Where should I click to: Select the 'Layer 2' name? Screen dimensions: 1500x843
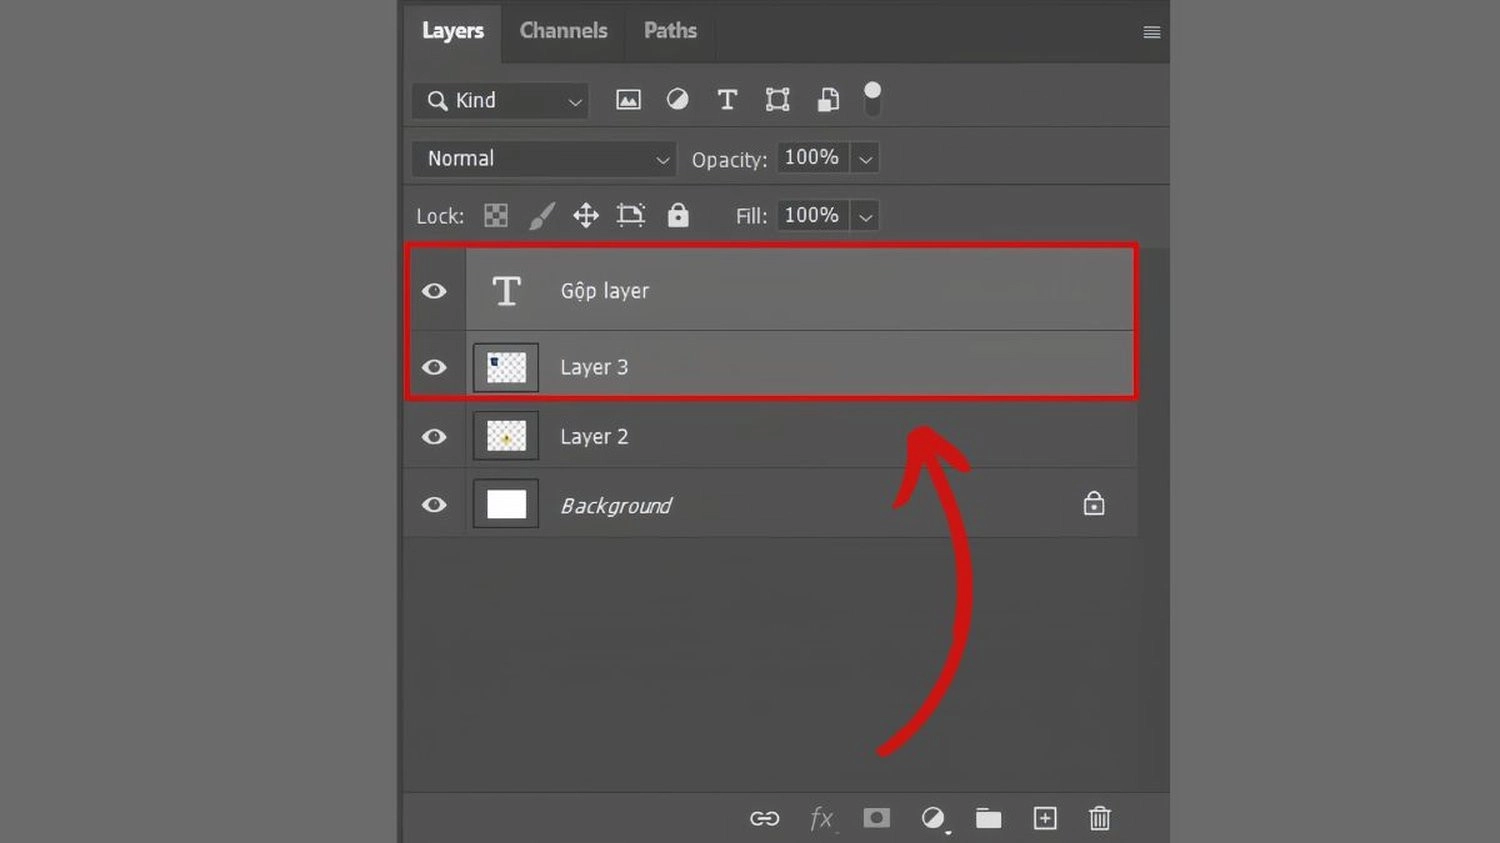pyautogui.click(x=594, y=437)
